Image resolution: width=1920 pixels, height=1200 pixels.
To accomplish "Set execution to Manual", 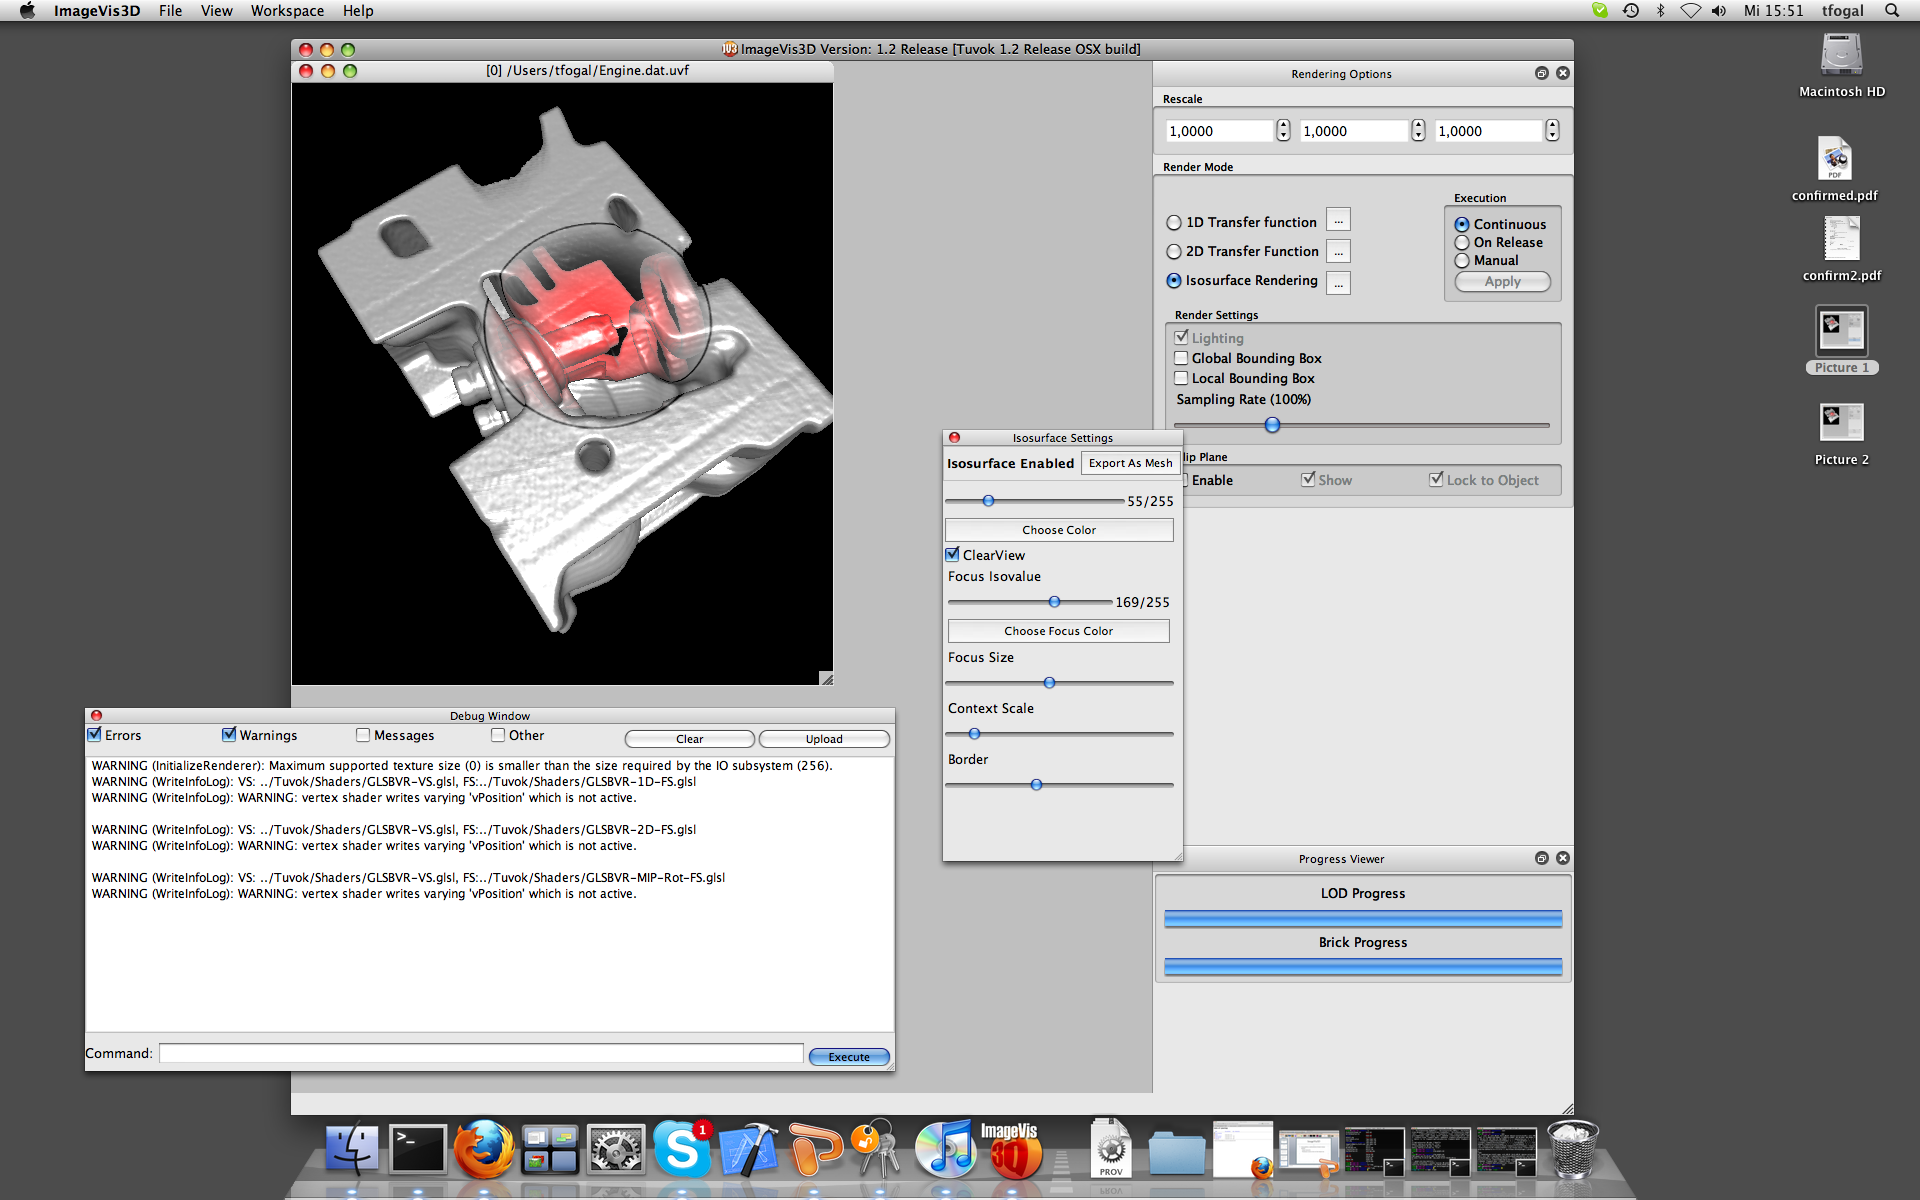I will [x=1486, y=260].
